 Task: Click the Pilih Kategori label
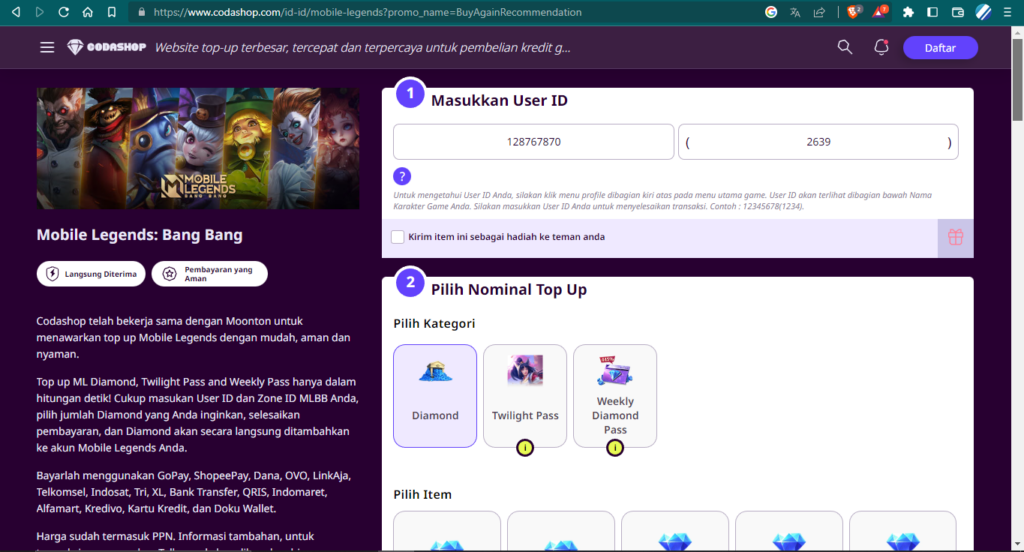(x=434, y=323)
